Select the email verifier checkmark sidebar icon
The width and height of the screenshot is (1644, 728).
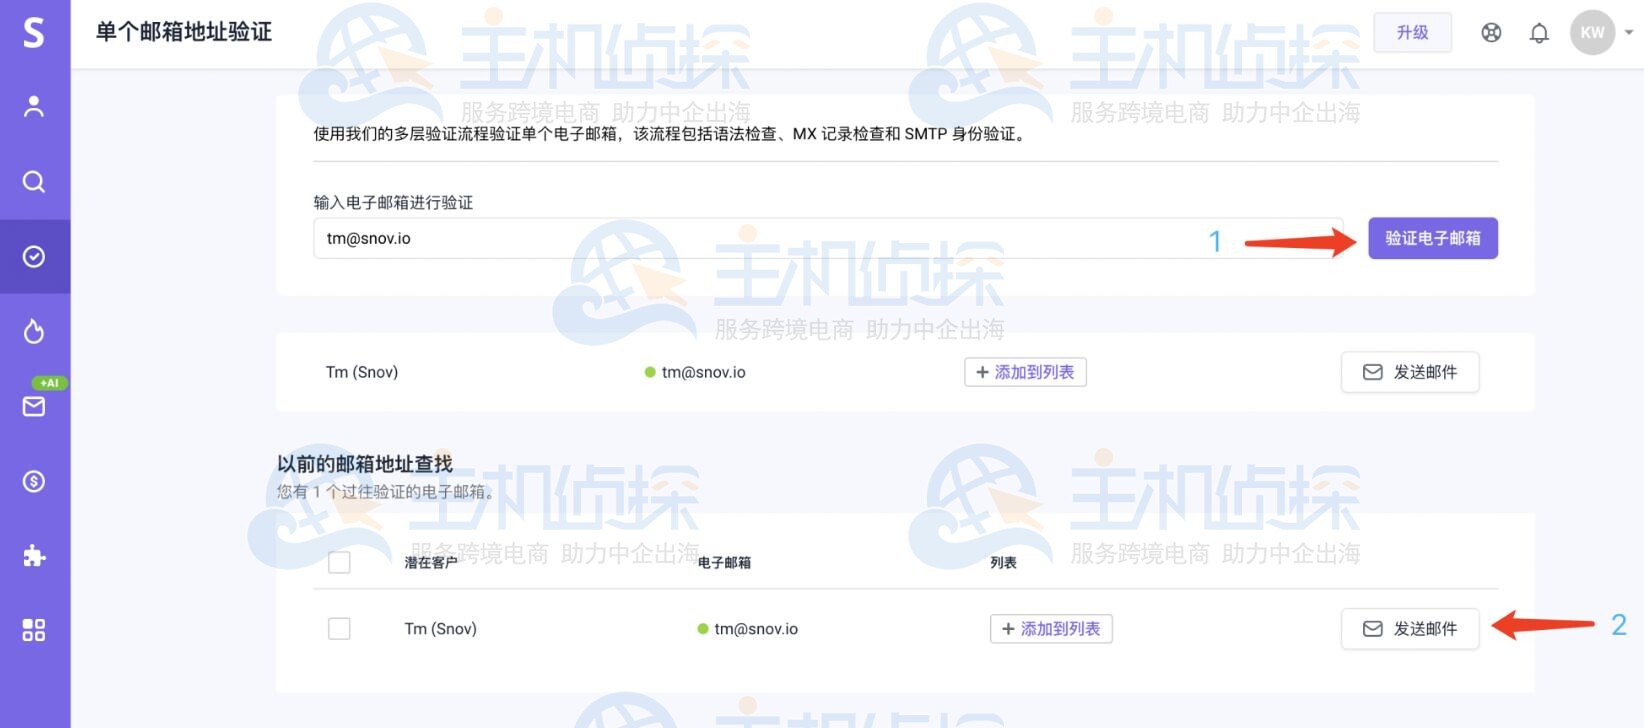34,257
